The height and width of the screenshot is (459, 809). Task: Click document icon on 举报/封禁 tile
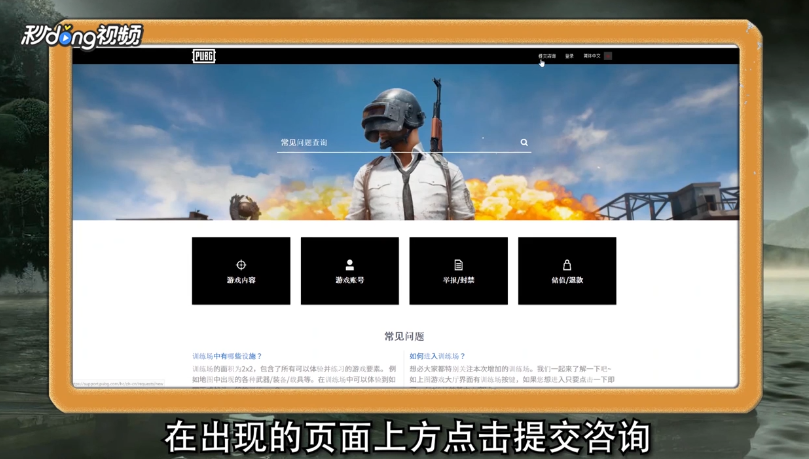459,265
